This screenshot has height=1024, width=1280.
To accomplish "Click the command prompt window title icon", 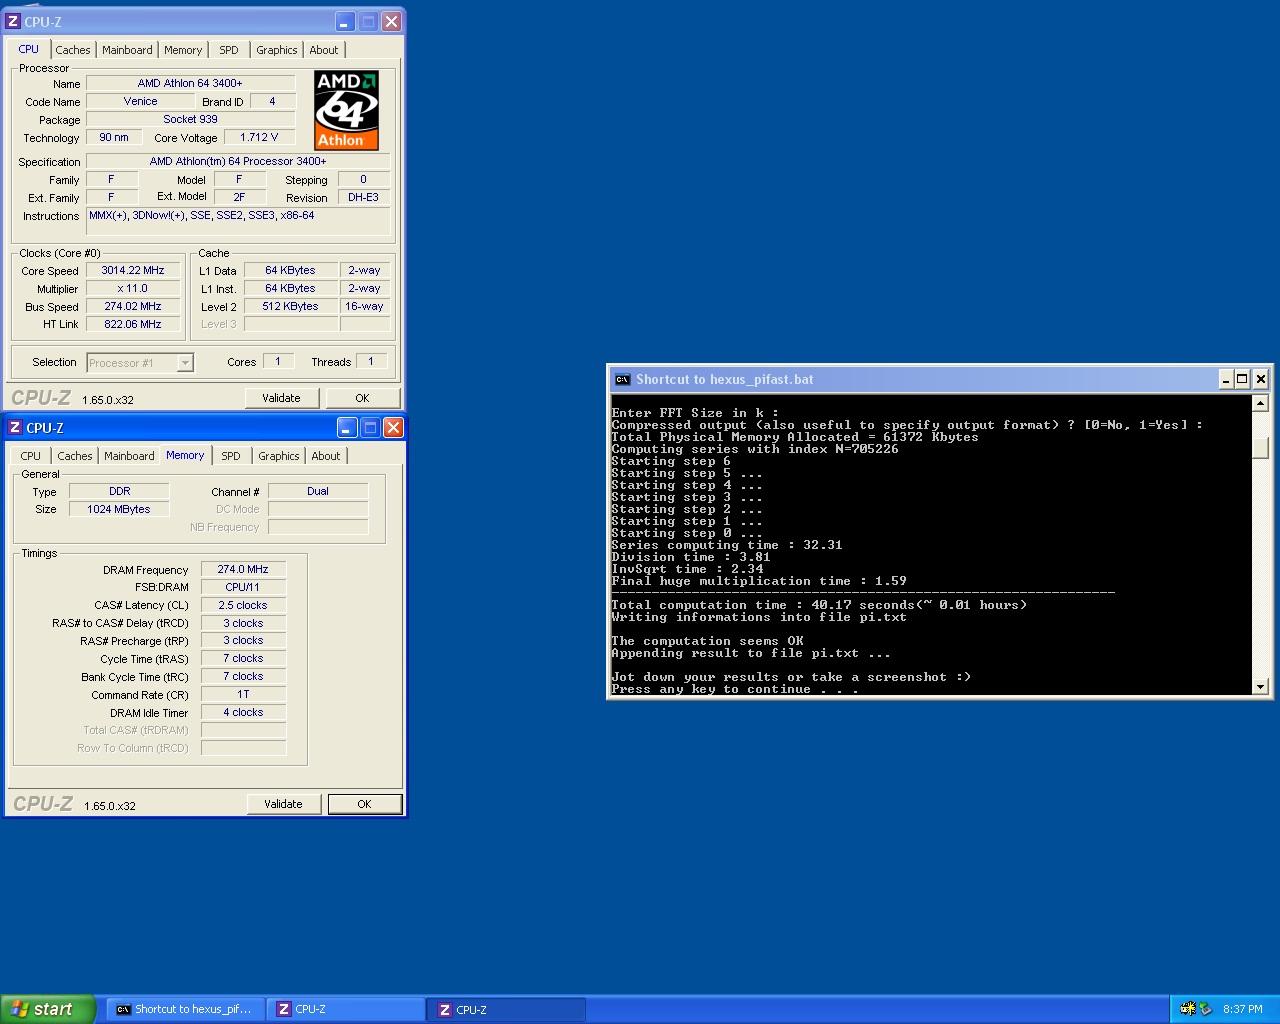I will pos(622,379).
